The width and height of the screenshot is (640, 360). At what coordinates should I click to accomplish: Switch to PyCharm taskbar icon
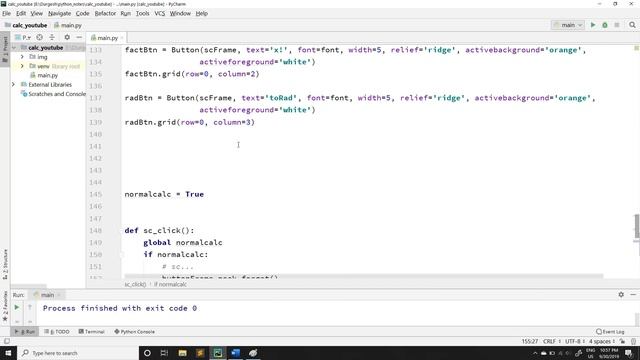click(x=218, y=353)
